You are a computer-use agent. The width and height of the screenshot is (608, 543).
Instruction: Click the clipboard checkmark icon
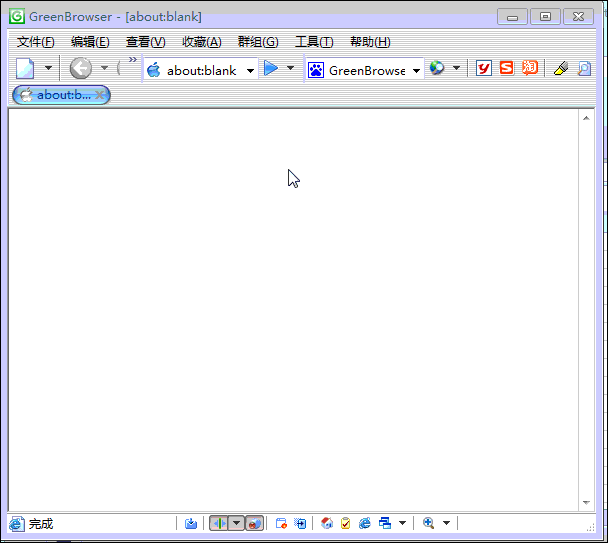pyautogui.click(x=345, y=523)
